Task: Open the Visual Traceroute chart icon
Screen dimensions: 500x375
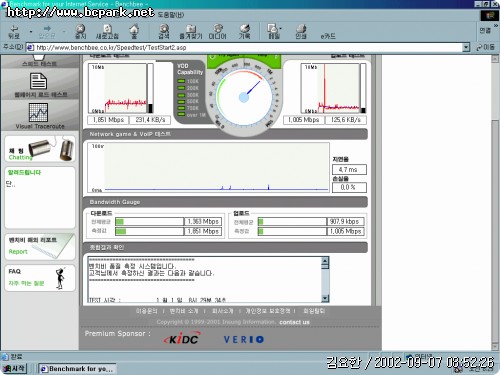Action: click(x=38, y=112)
